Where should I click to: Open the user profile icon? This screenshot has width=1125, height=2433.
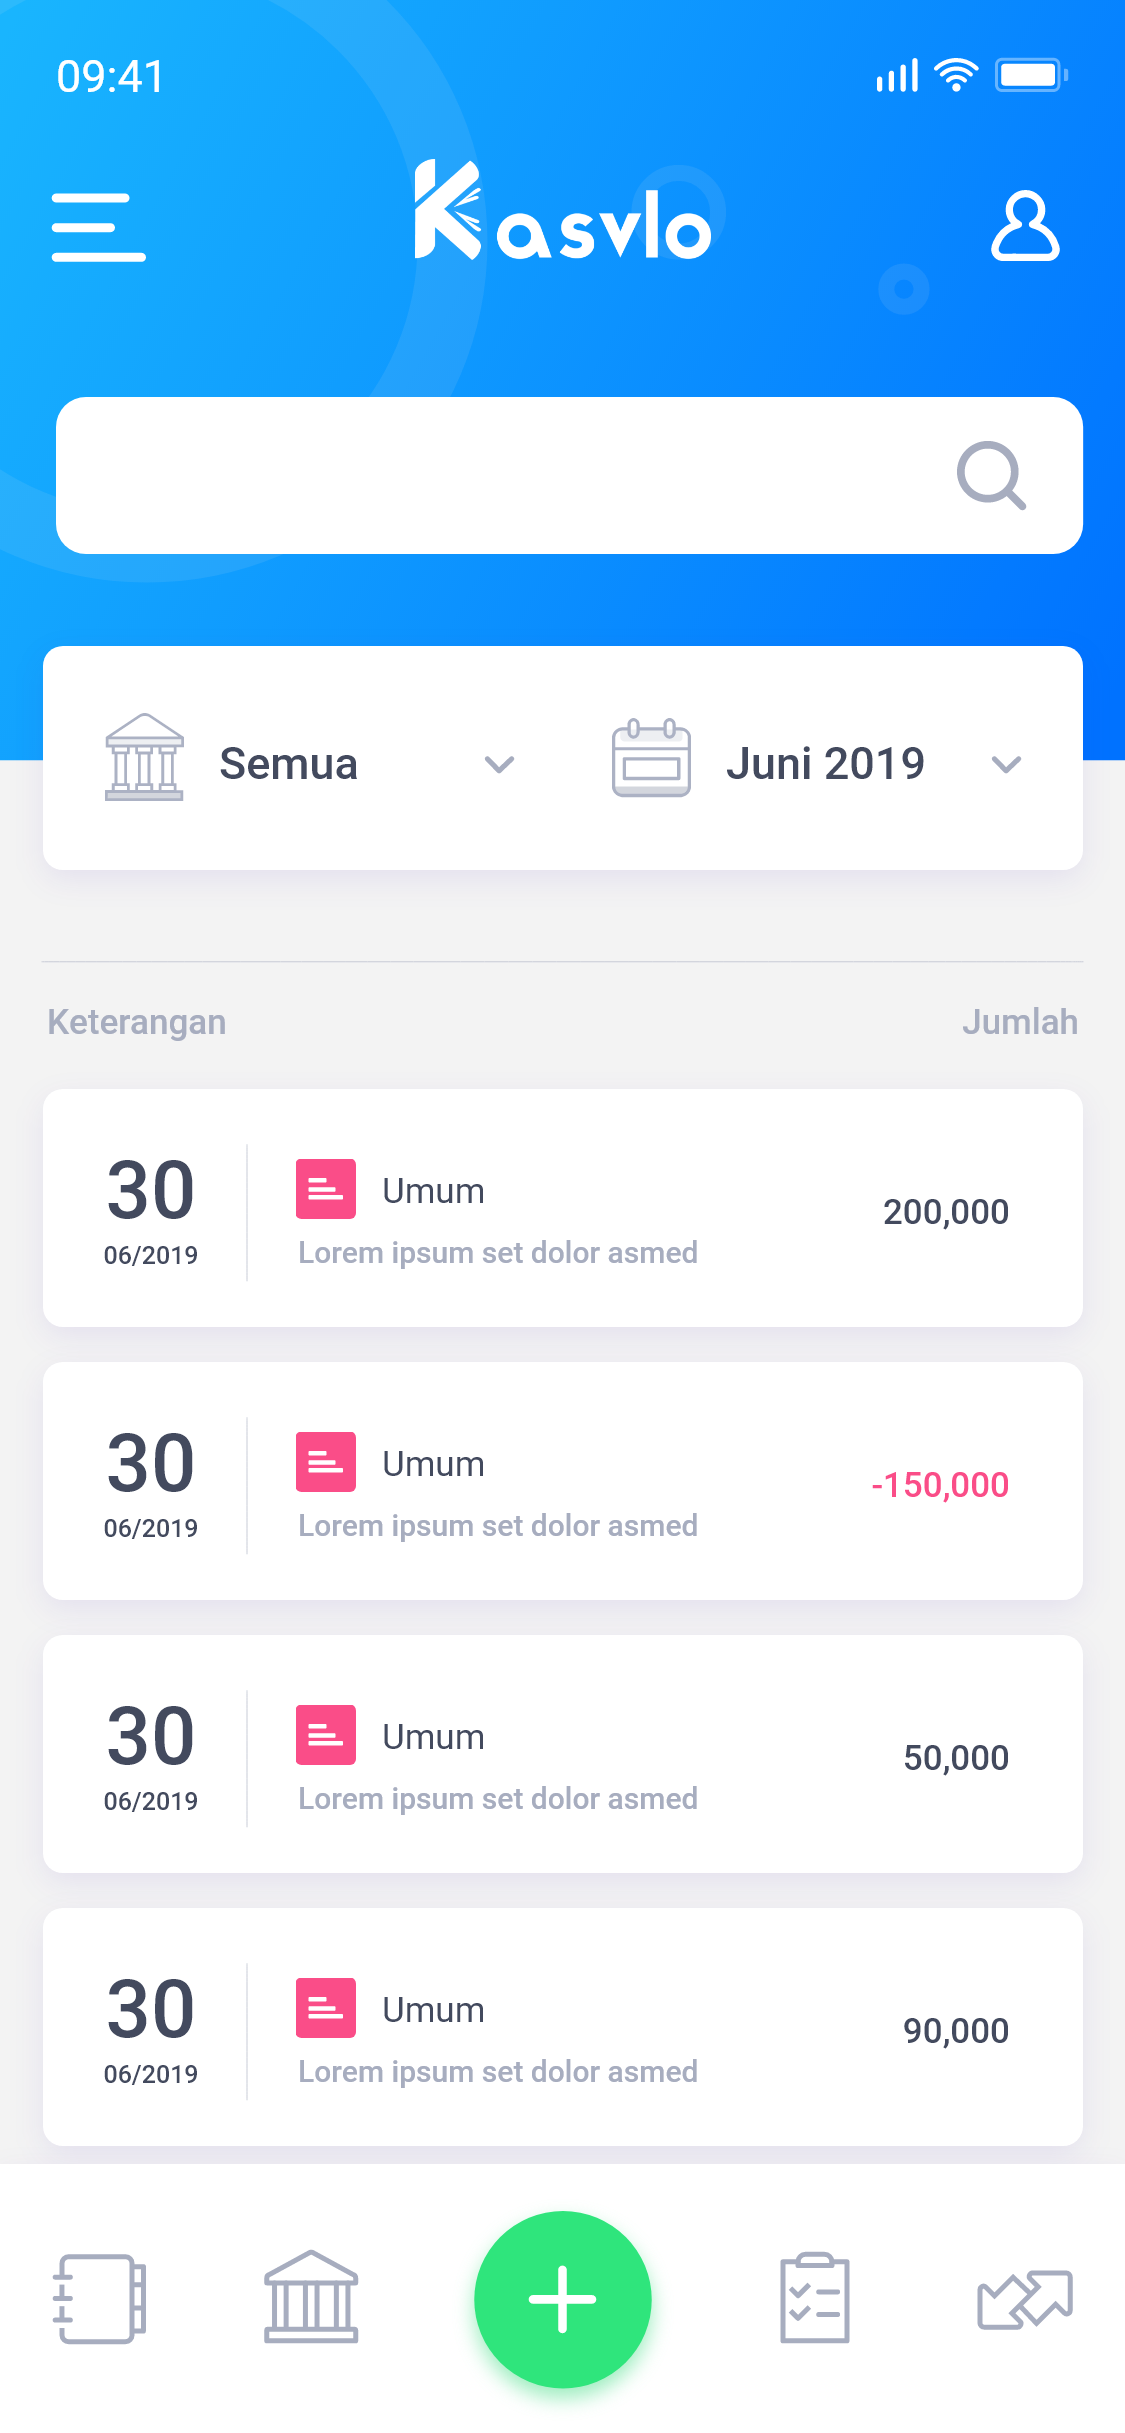1025,226
